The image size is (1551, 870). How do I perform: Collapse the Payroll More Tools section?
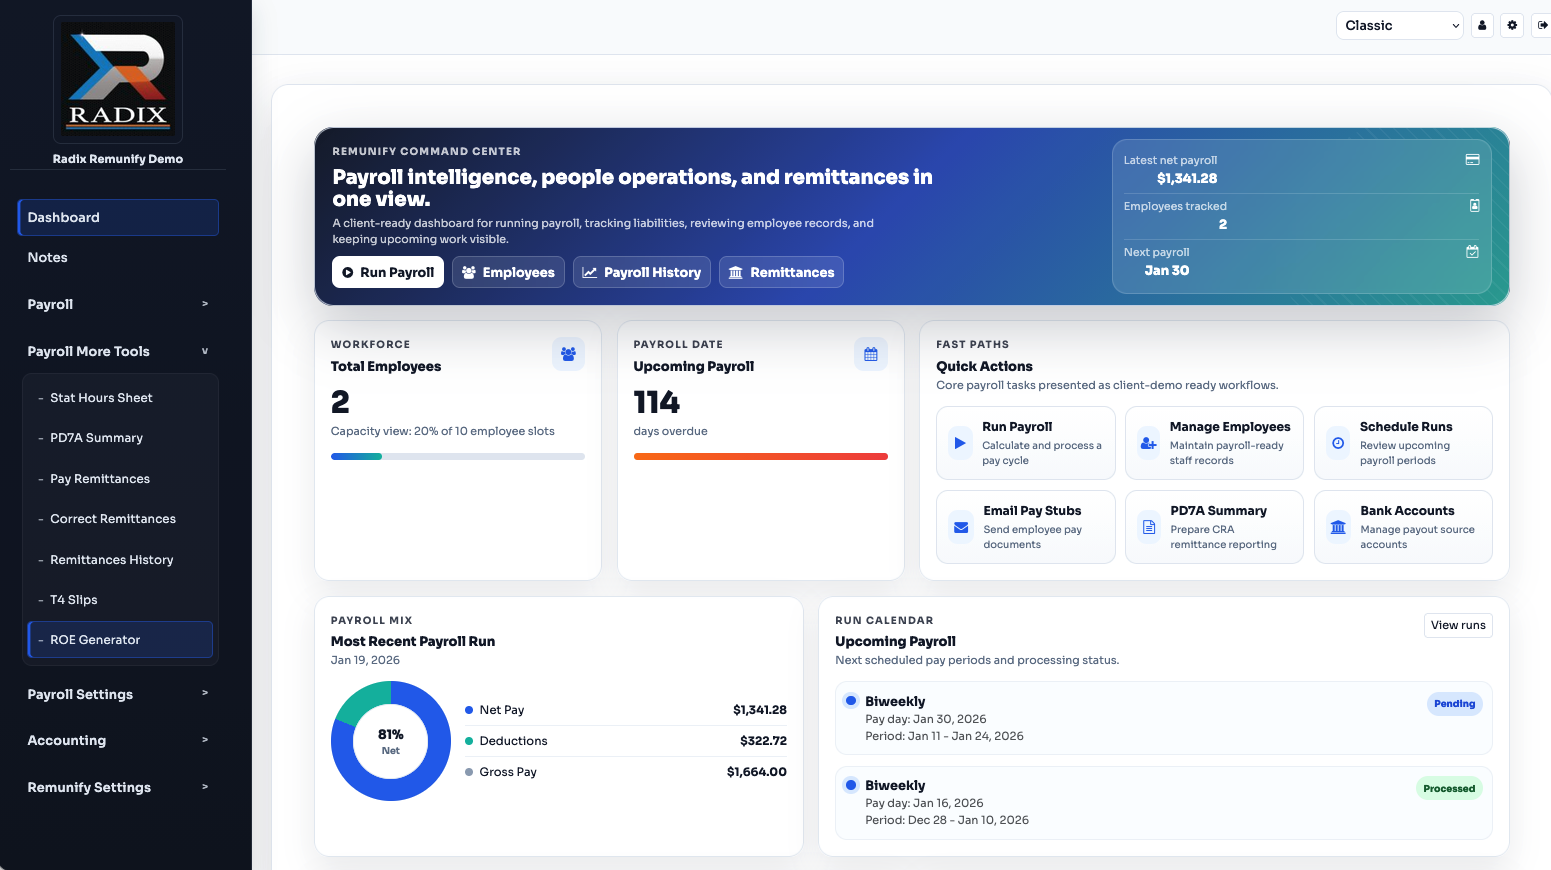118,351
